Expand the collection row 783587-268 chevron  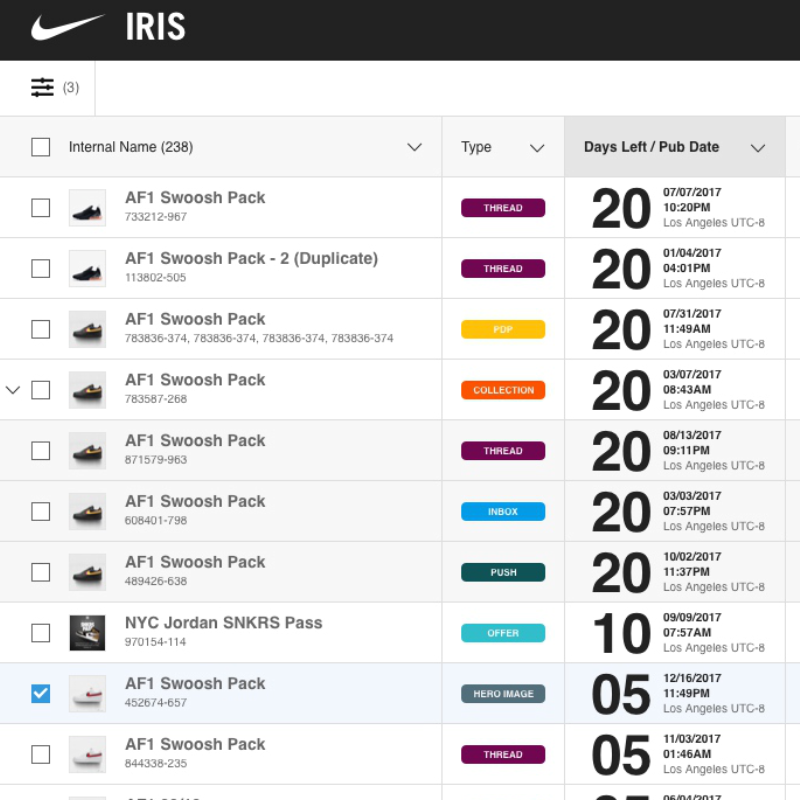(13, 390)
